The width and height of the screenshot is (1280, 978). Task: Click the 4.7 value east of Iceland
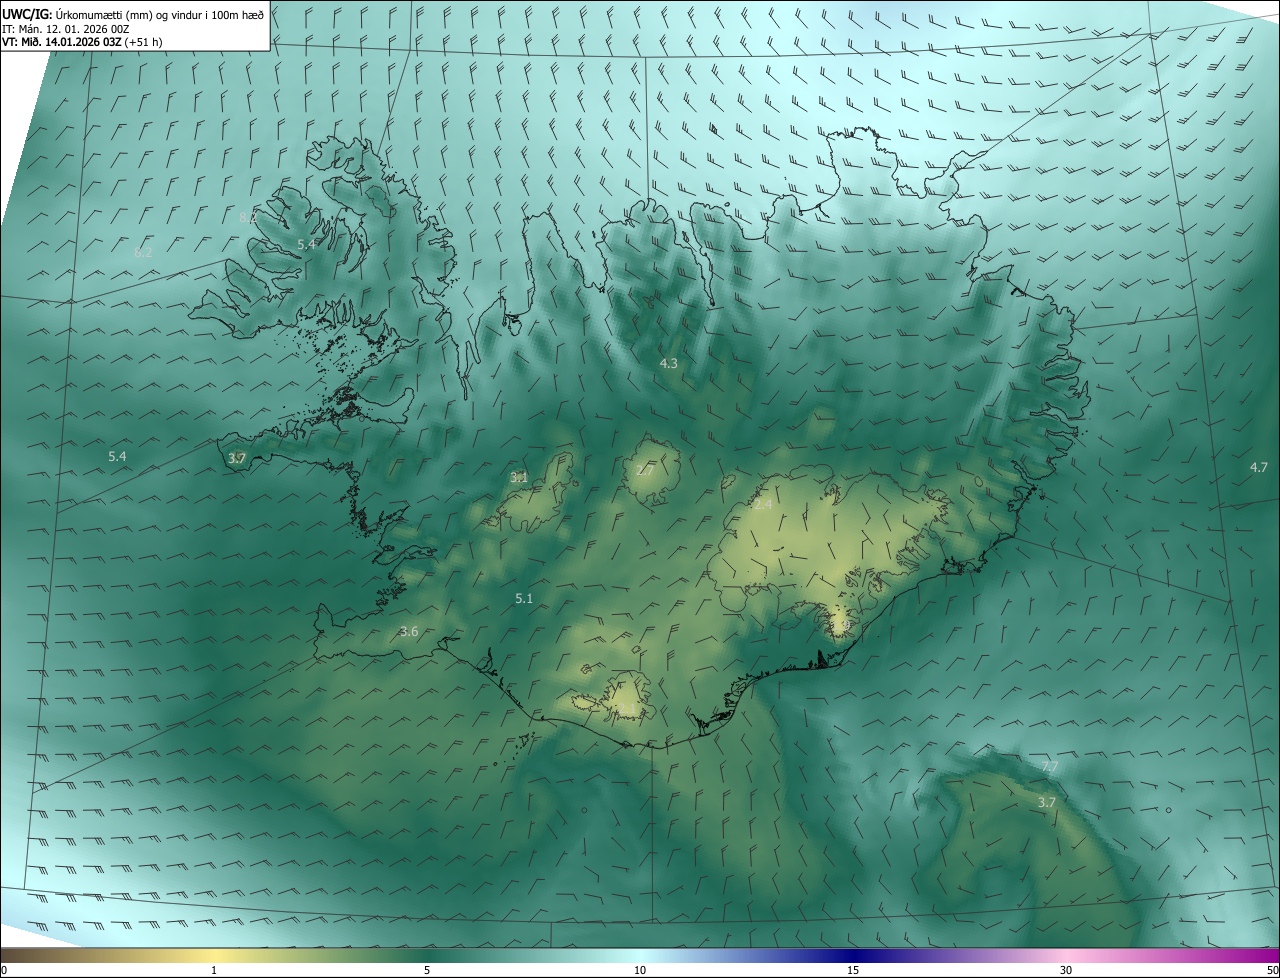(1259, 468)
